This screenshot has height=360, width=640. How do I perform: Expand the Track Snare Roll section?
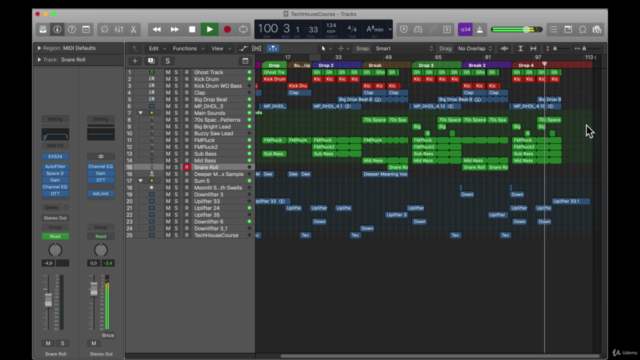[39, 60]
